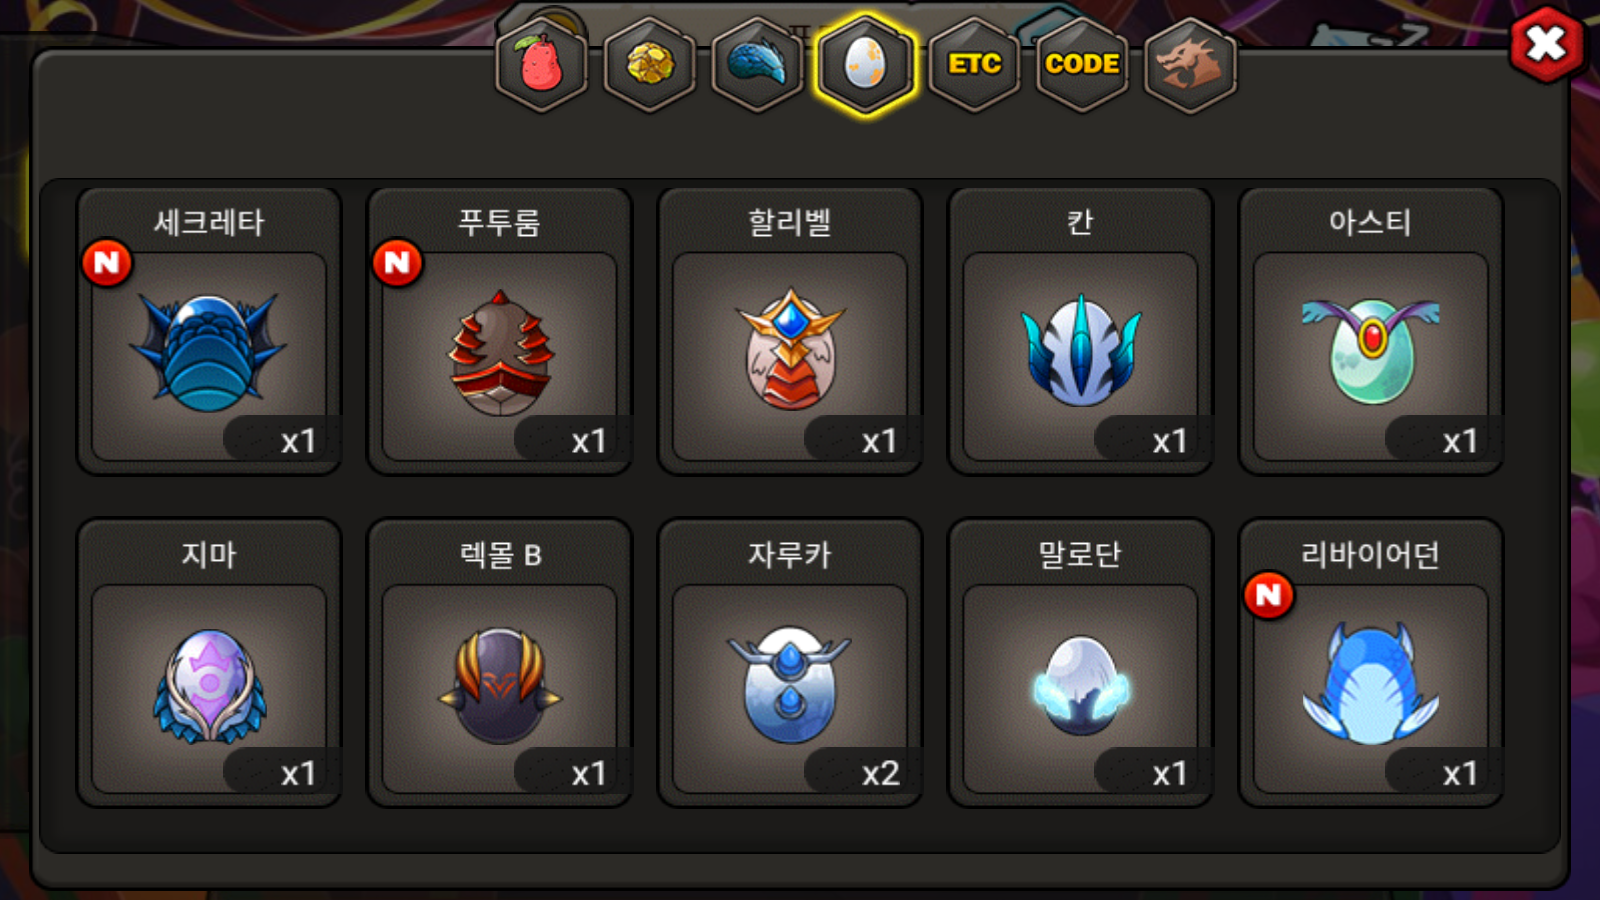Switch to the dragon head tab
Viewport: 1600px width, 900px height.
pos(1190,65)
